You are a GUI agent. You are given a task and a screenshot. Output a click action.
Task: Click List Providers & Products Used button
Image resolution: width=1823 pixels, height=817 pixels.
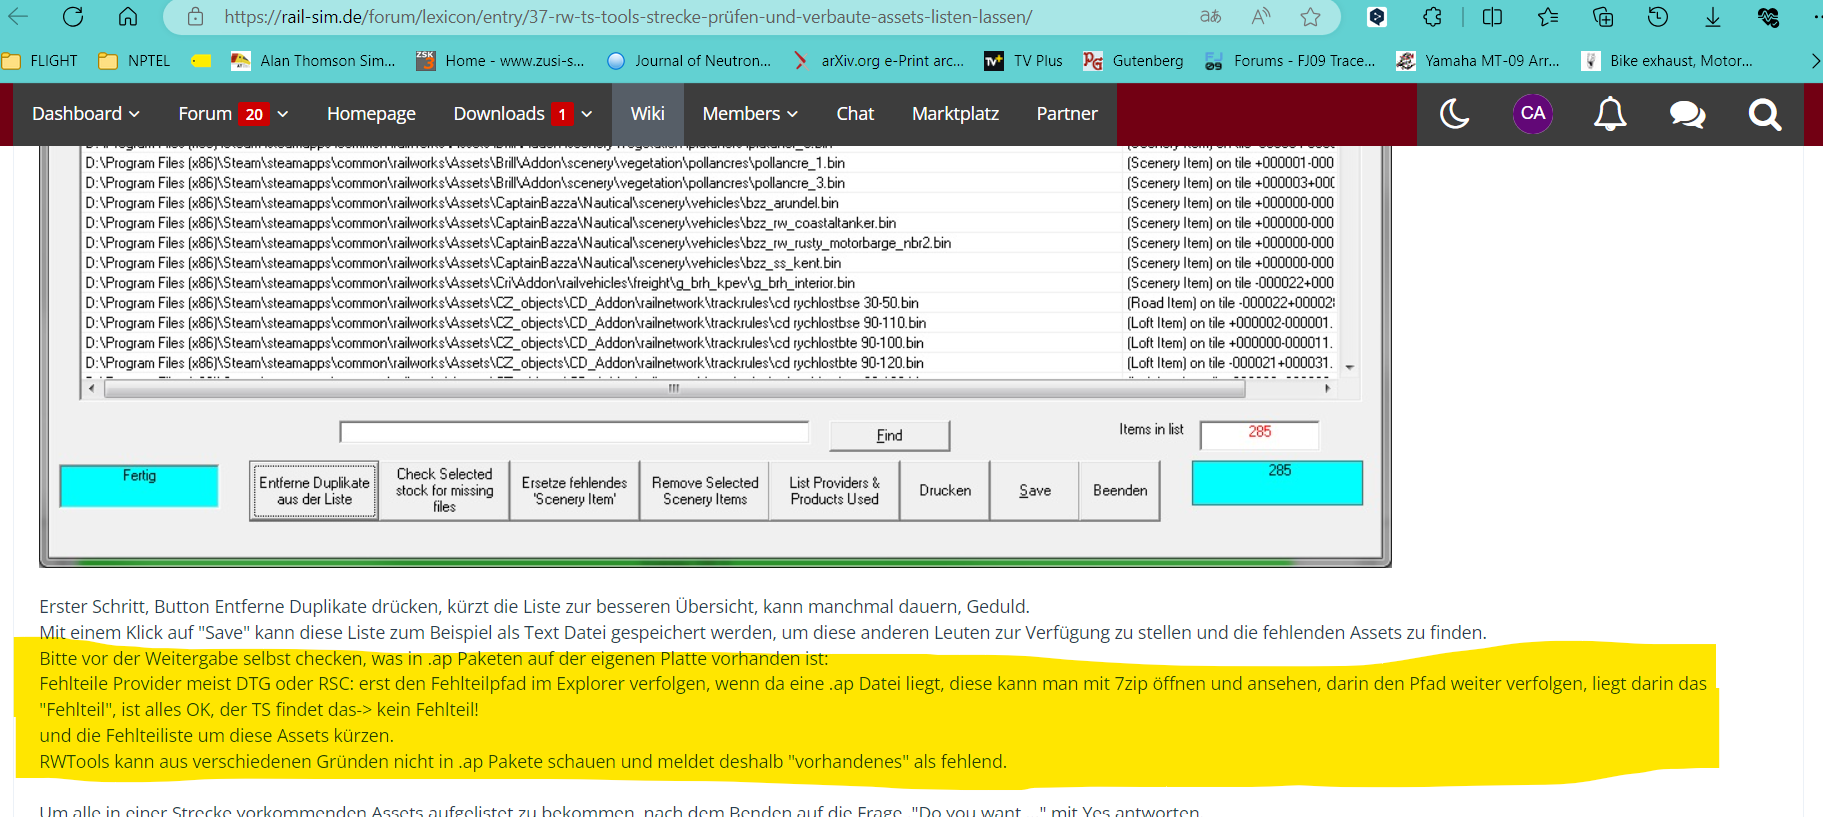[x=835, y=491]
